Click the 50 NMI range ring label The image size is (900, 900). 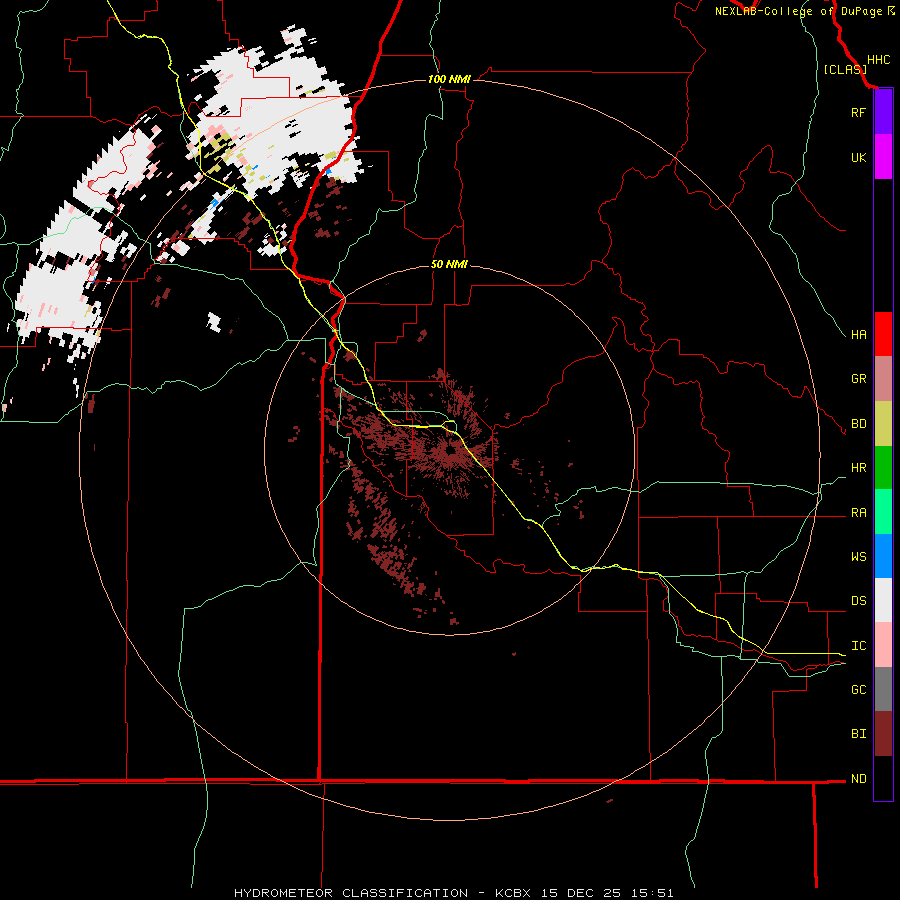(449, 264)
